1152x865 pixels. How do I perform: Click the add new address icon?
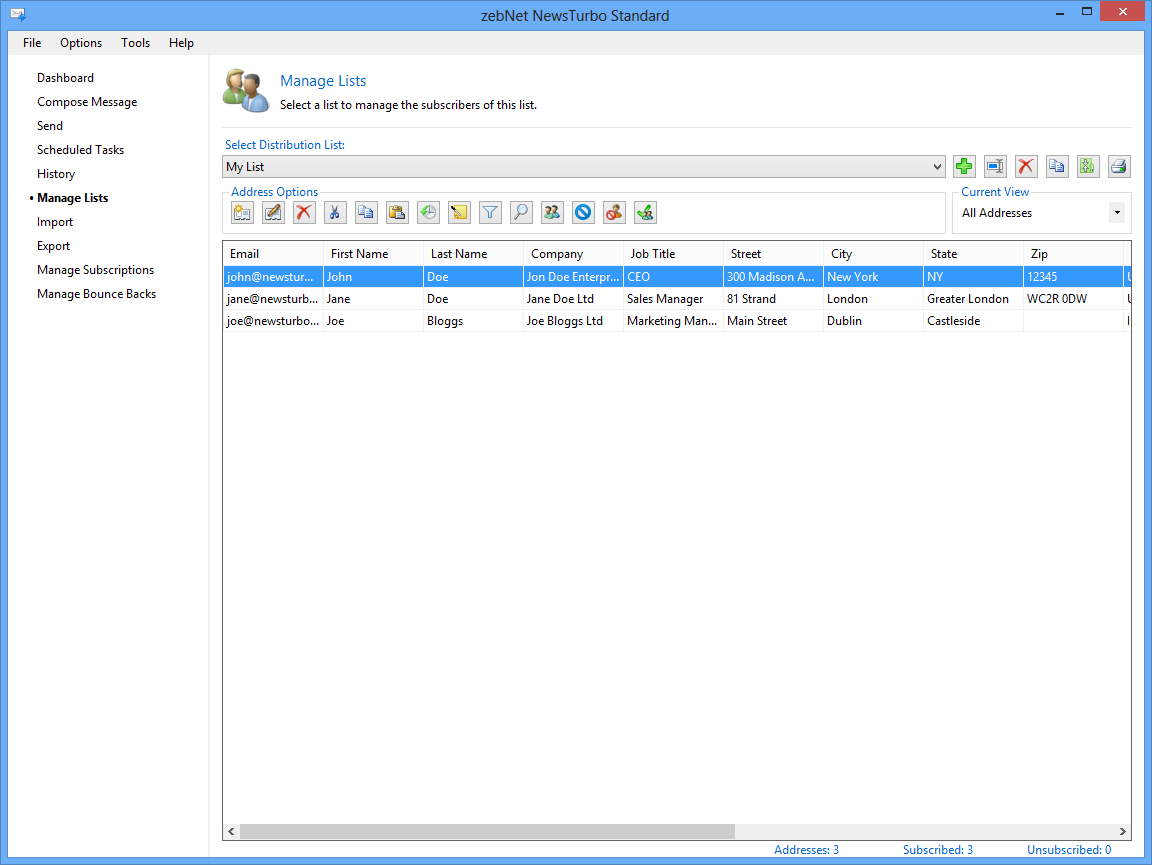(242, 212)
